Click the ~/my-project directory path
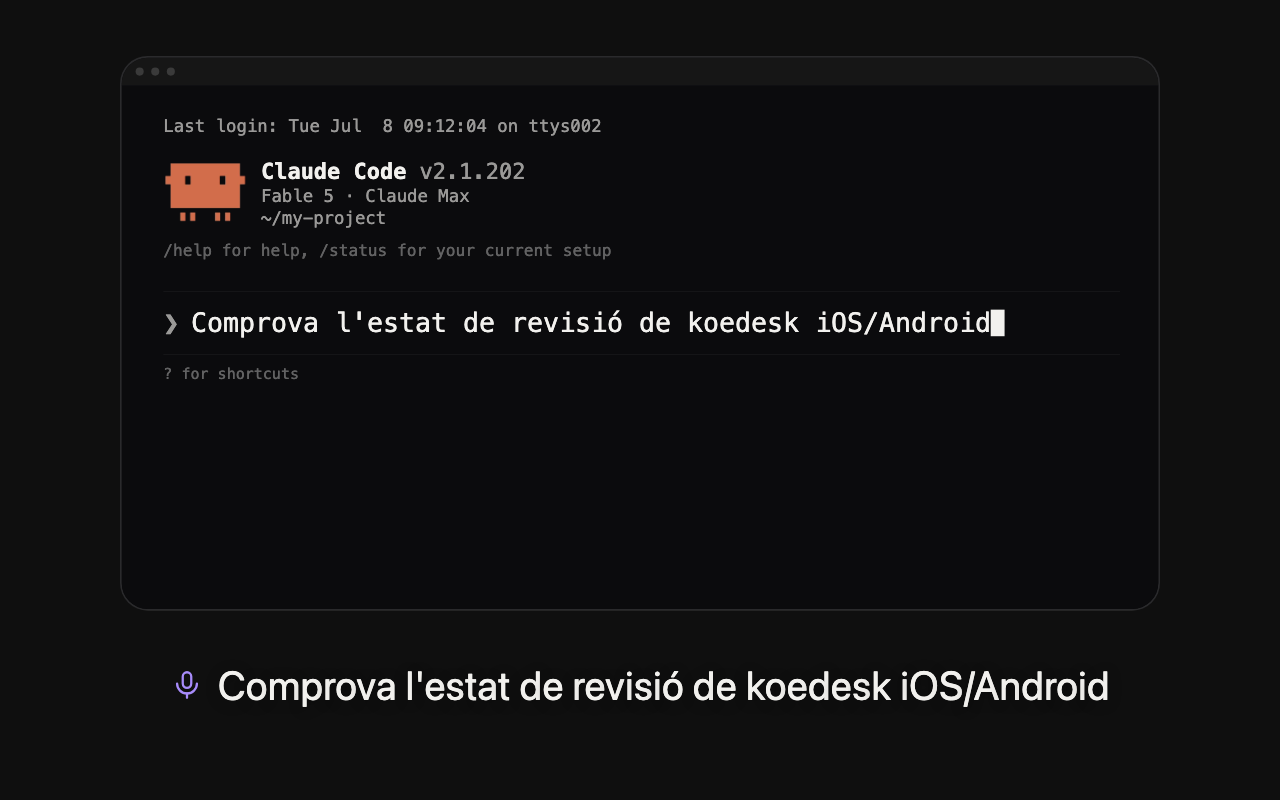1280x800 pixels. [323, 218]
